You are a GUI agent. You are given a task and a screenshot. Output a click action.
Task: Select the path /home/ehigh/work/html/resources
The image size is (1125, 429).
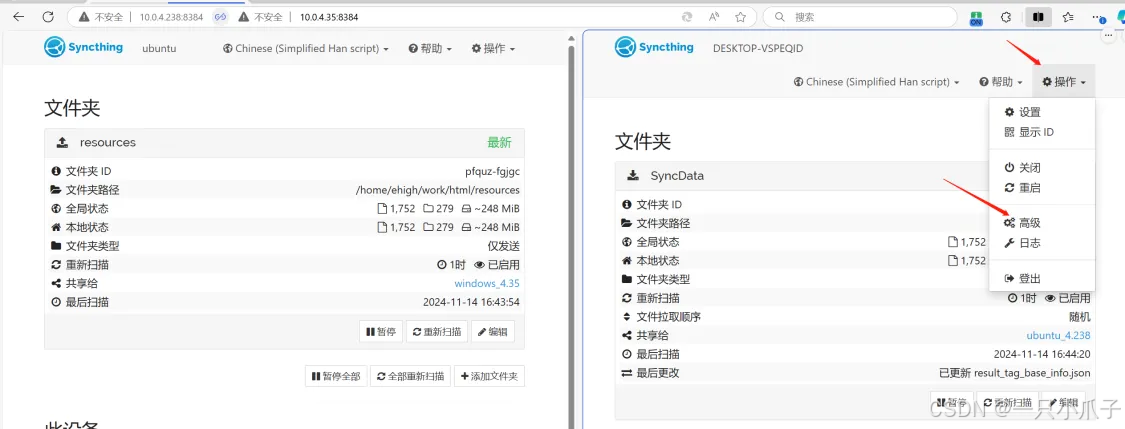pyautogui.click(x=438, y=190)
